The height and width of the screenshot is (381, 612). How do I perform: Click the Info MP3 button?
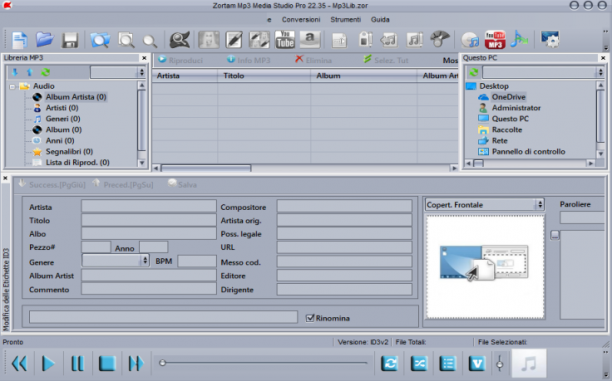249,60
